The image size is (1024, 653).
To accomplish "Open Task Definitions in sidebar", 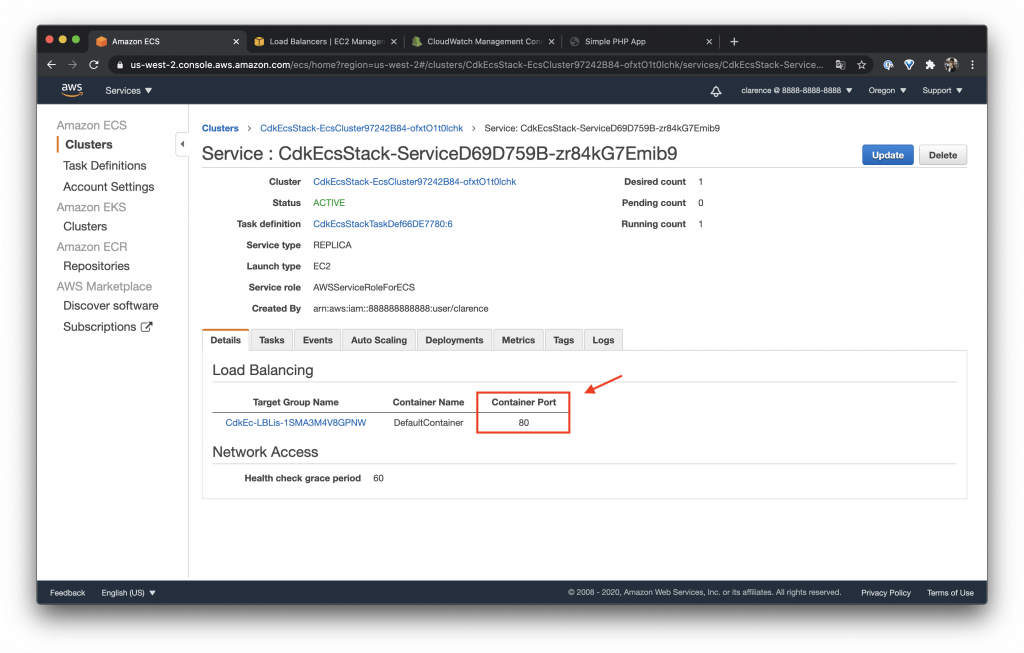I will pyautogui.click(x=104, y=166).
